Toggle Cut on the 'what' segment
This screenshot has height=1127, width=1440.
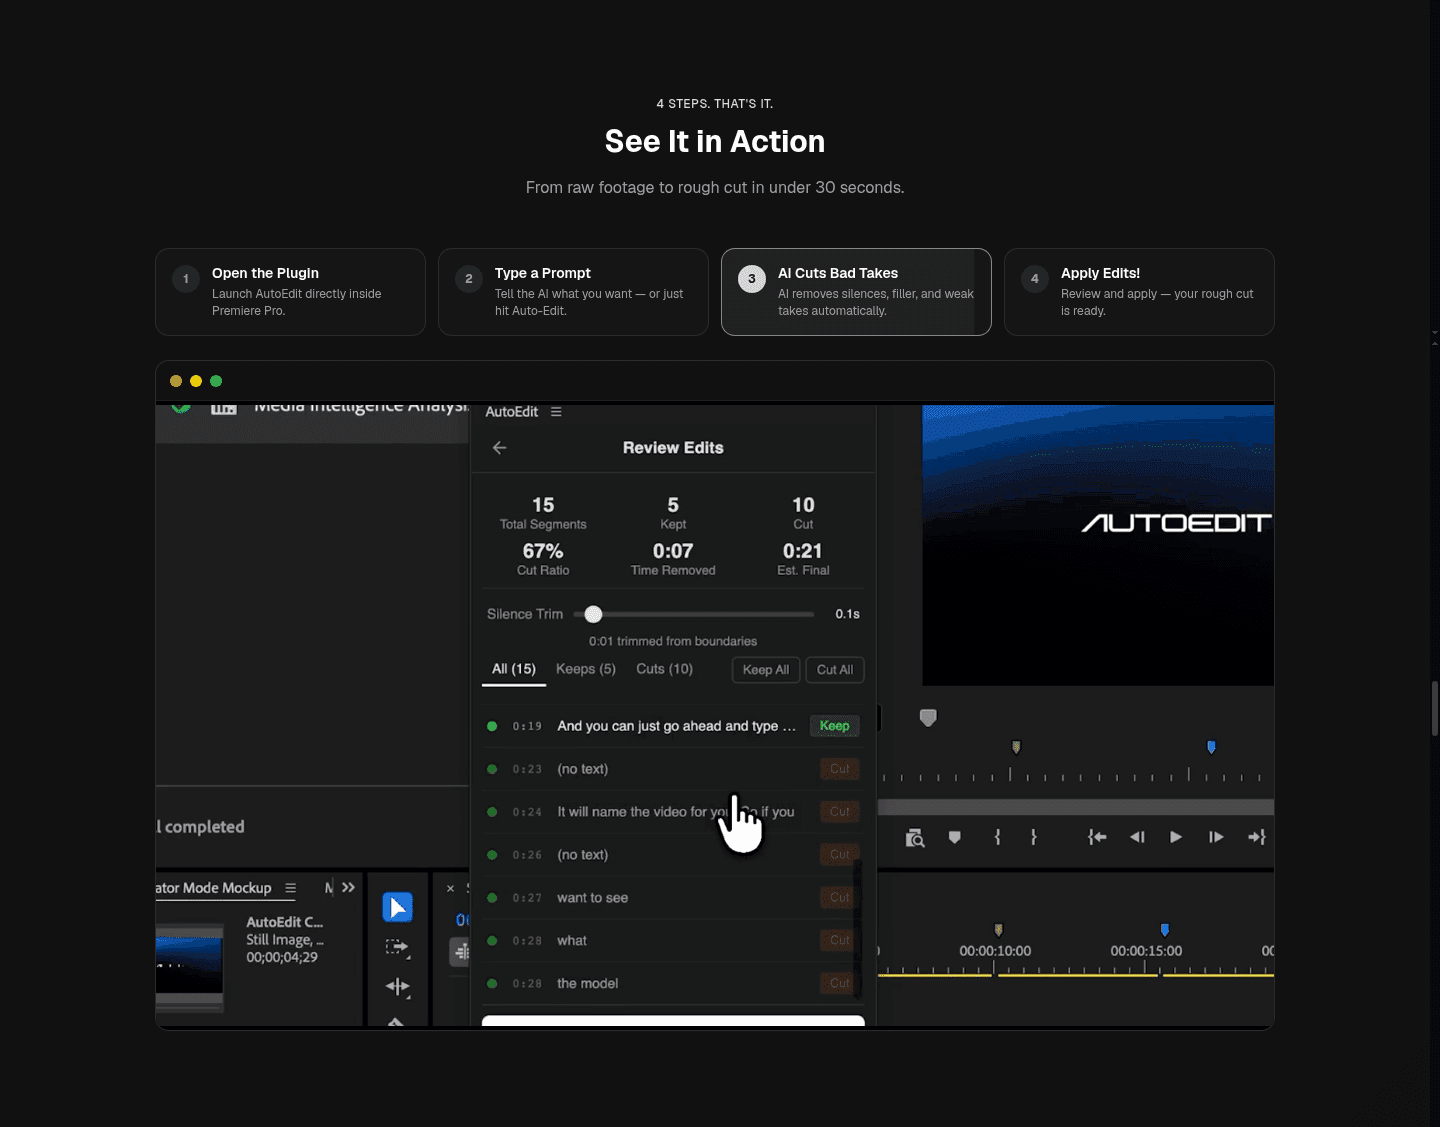(839, 941)
